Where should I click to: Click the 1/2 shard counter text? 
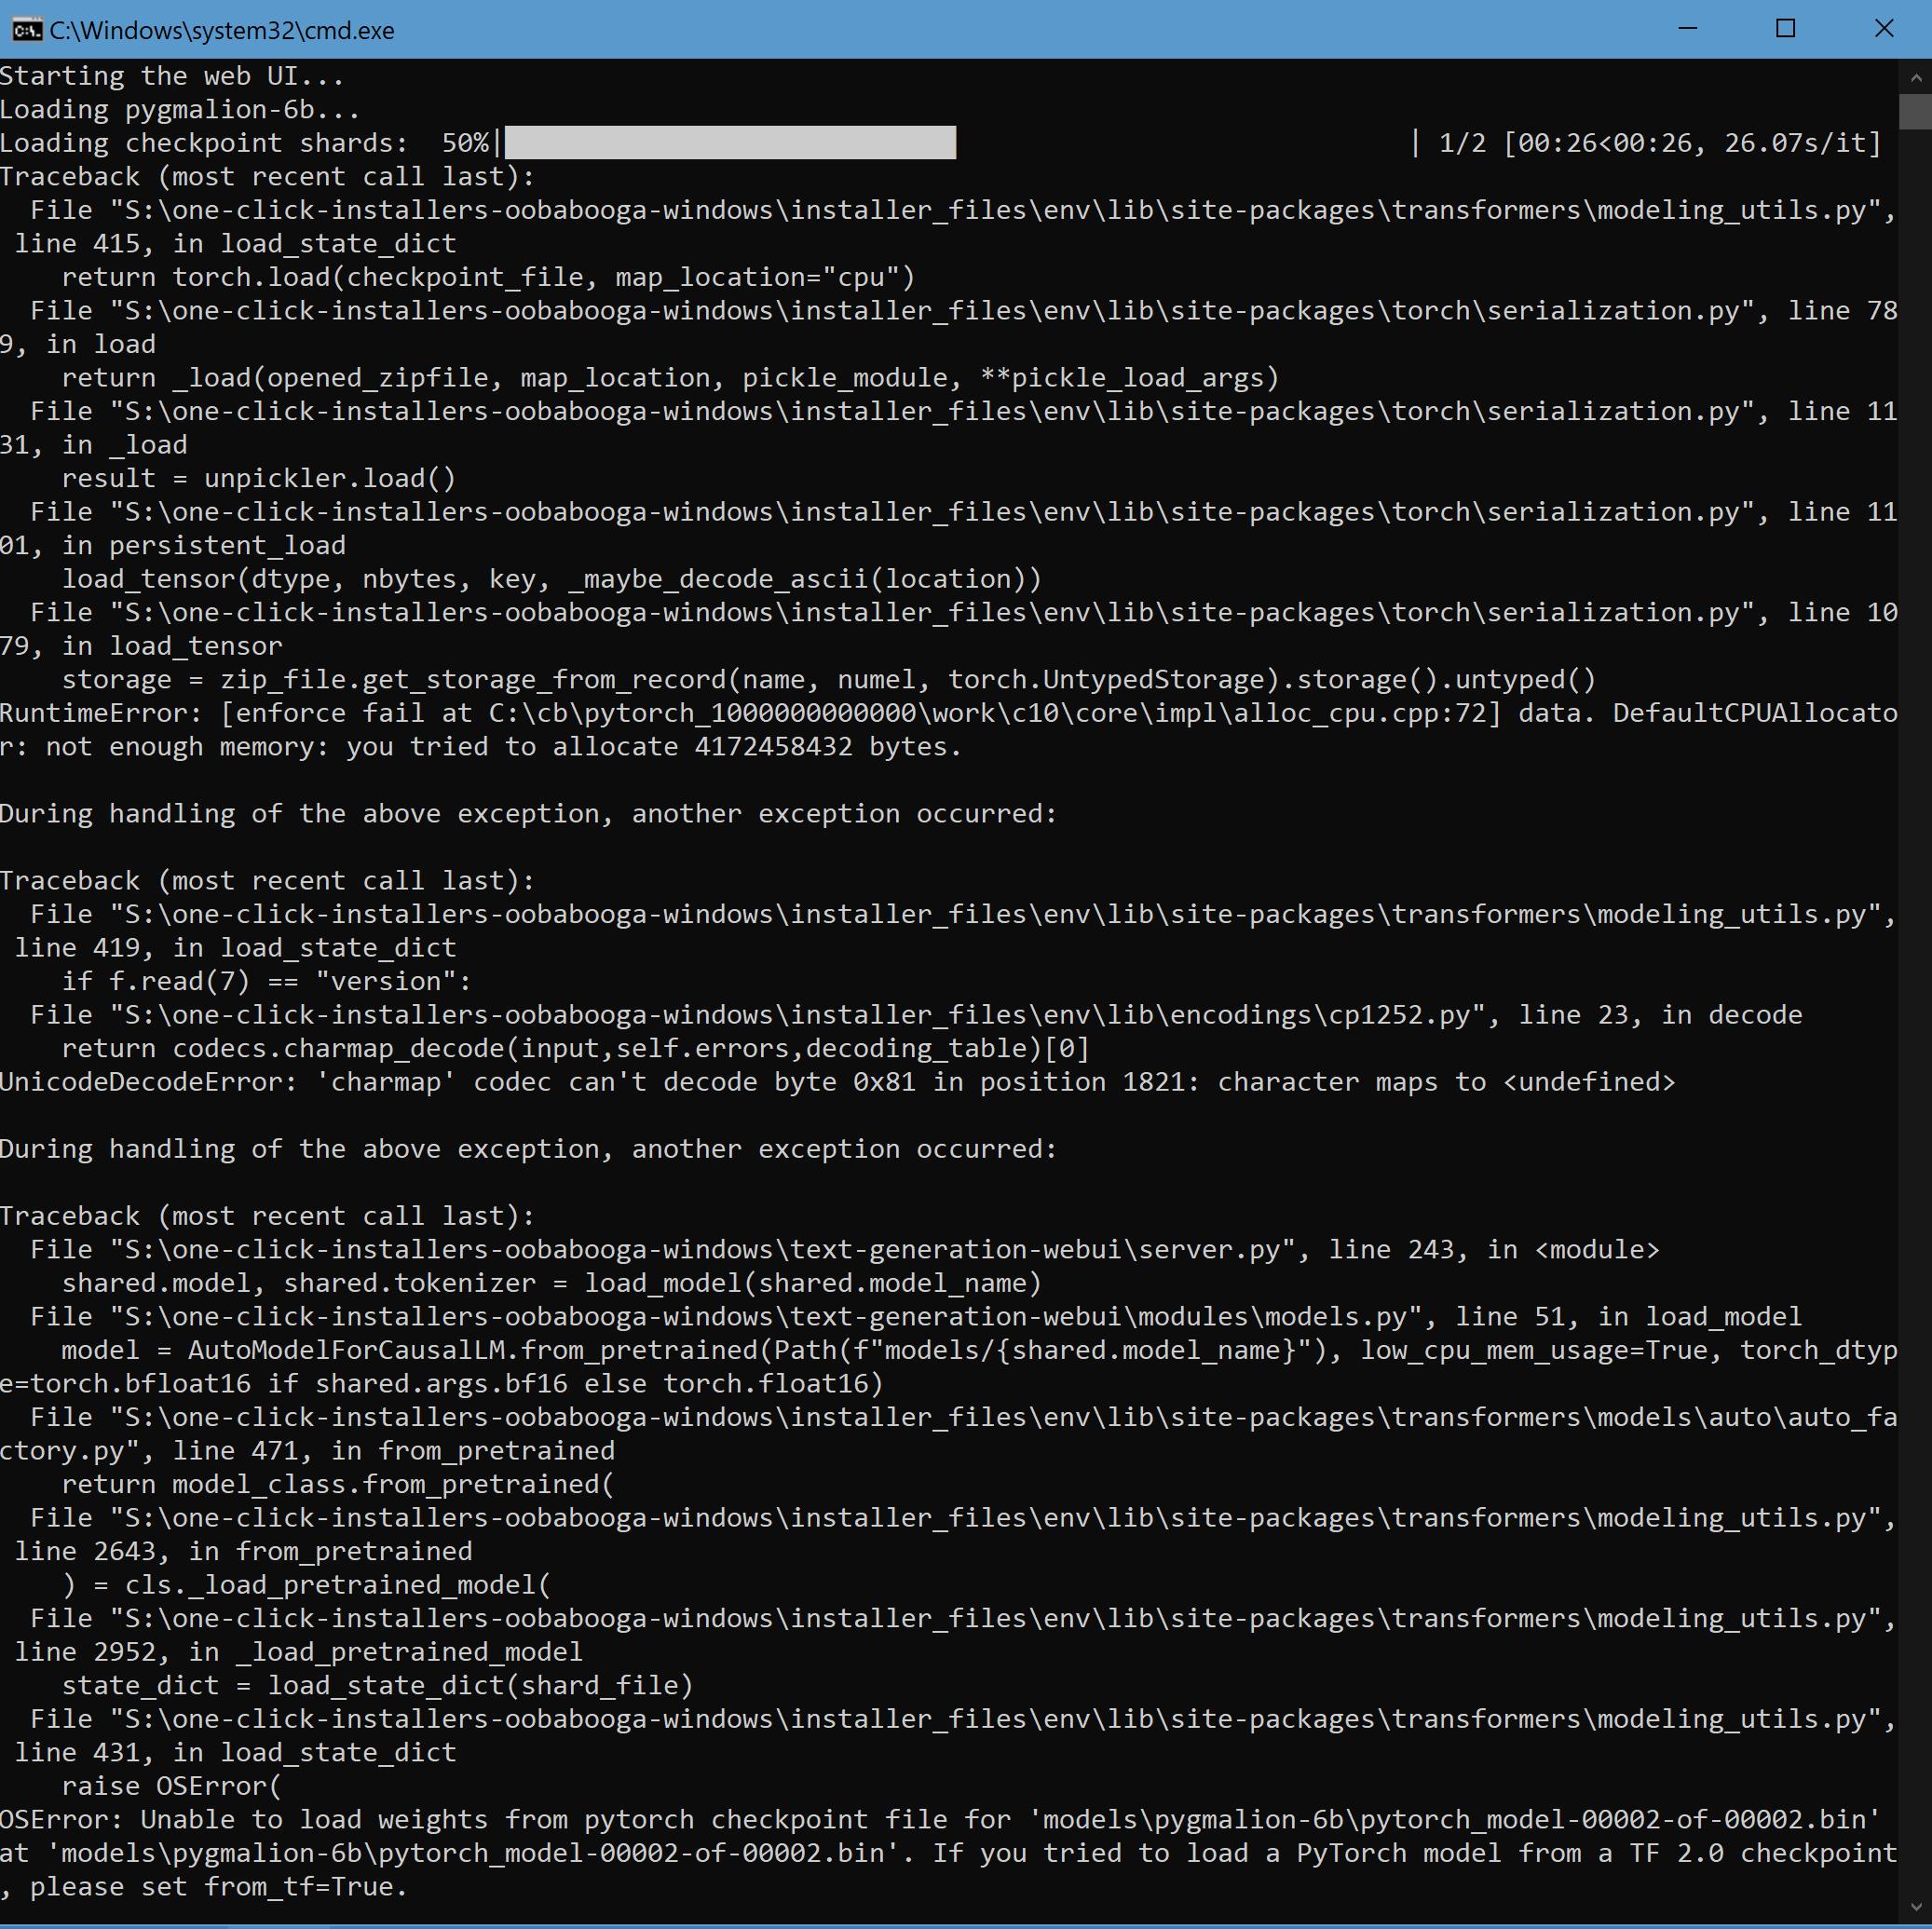click(x=1460, y=142)
